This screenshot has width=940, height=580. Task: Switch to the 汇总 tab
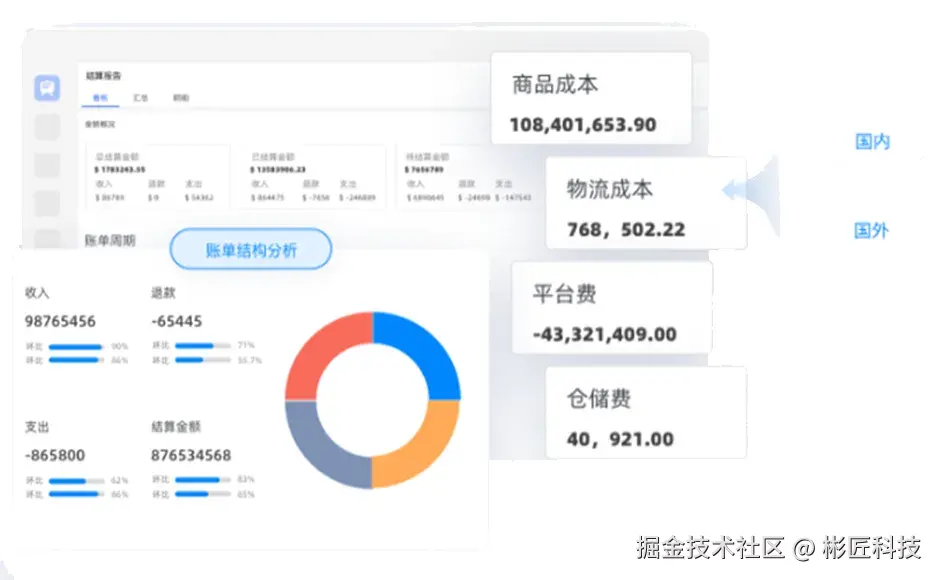coord(140,97)
